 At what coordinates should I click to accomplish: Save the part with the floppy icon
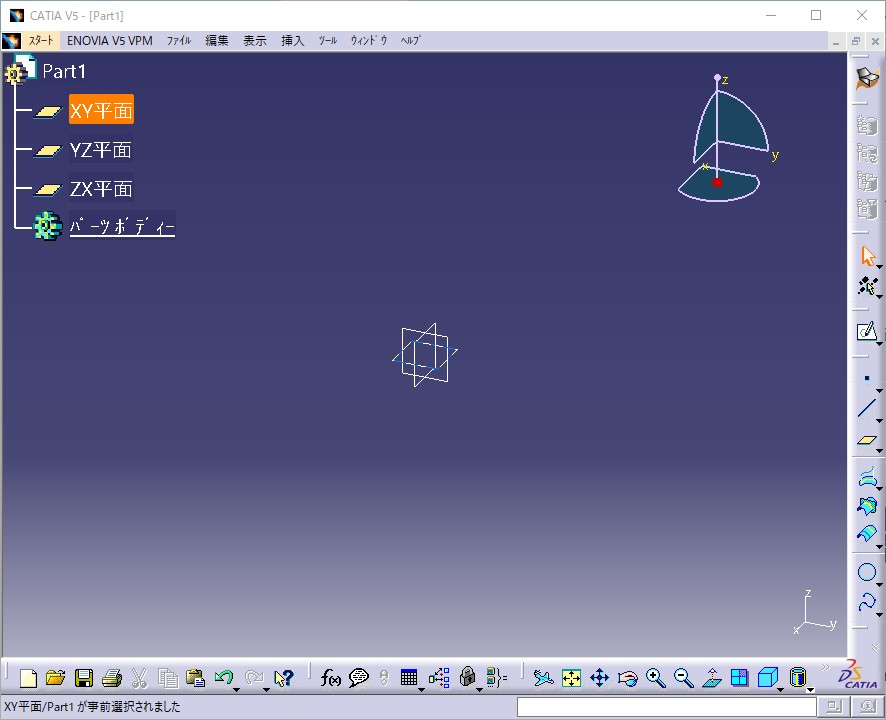(x=84, y=678)
